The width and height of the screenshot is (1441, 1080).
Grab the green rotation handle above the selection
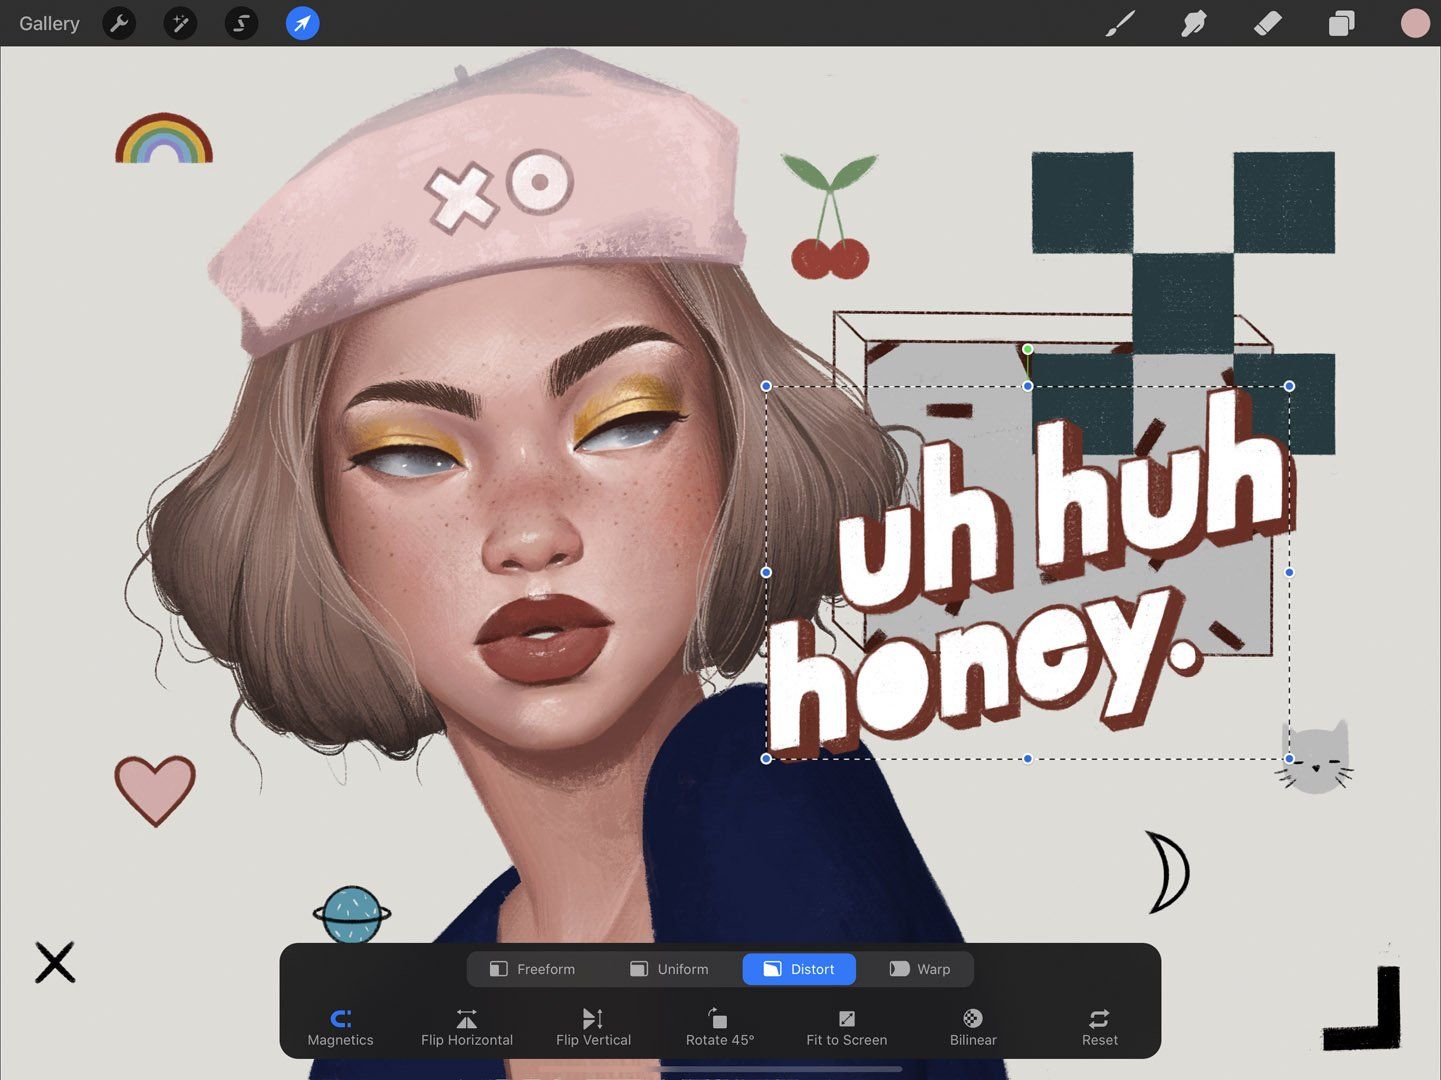[1027, 349]
